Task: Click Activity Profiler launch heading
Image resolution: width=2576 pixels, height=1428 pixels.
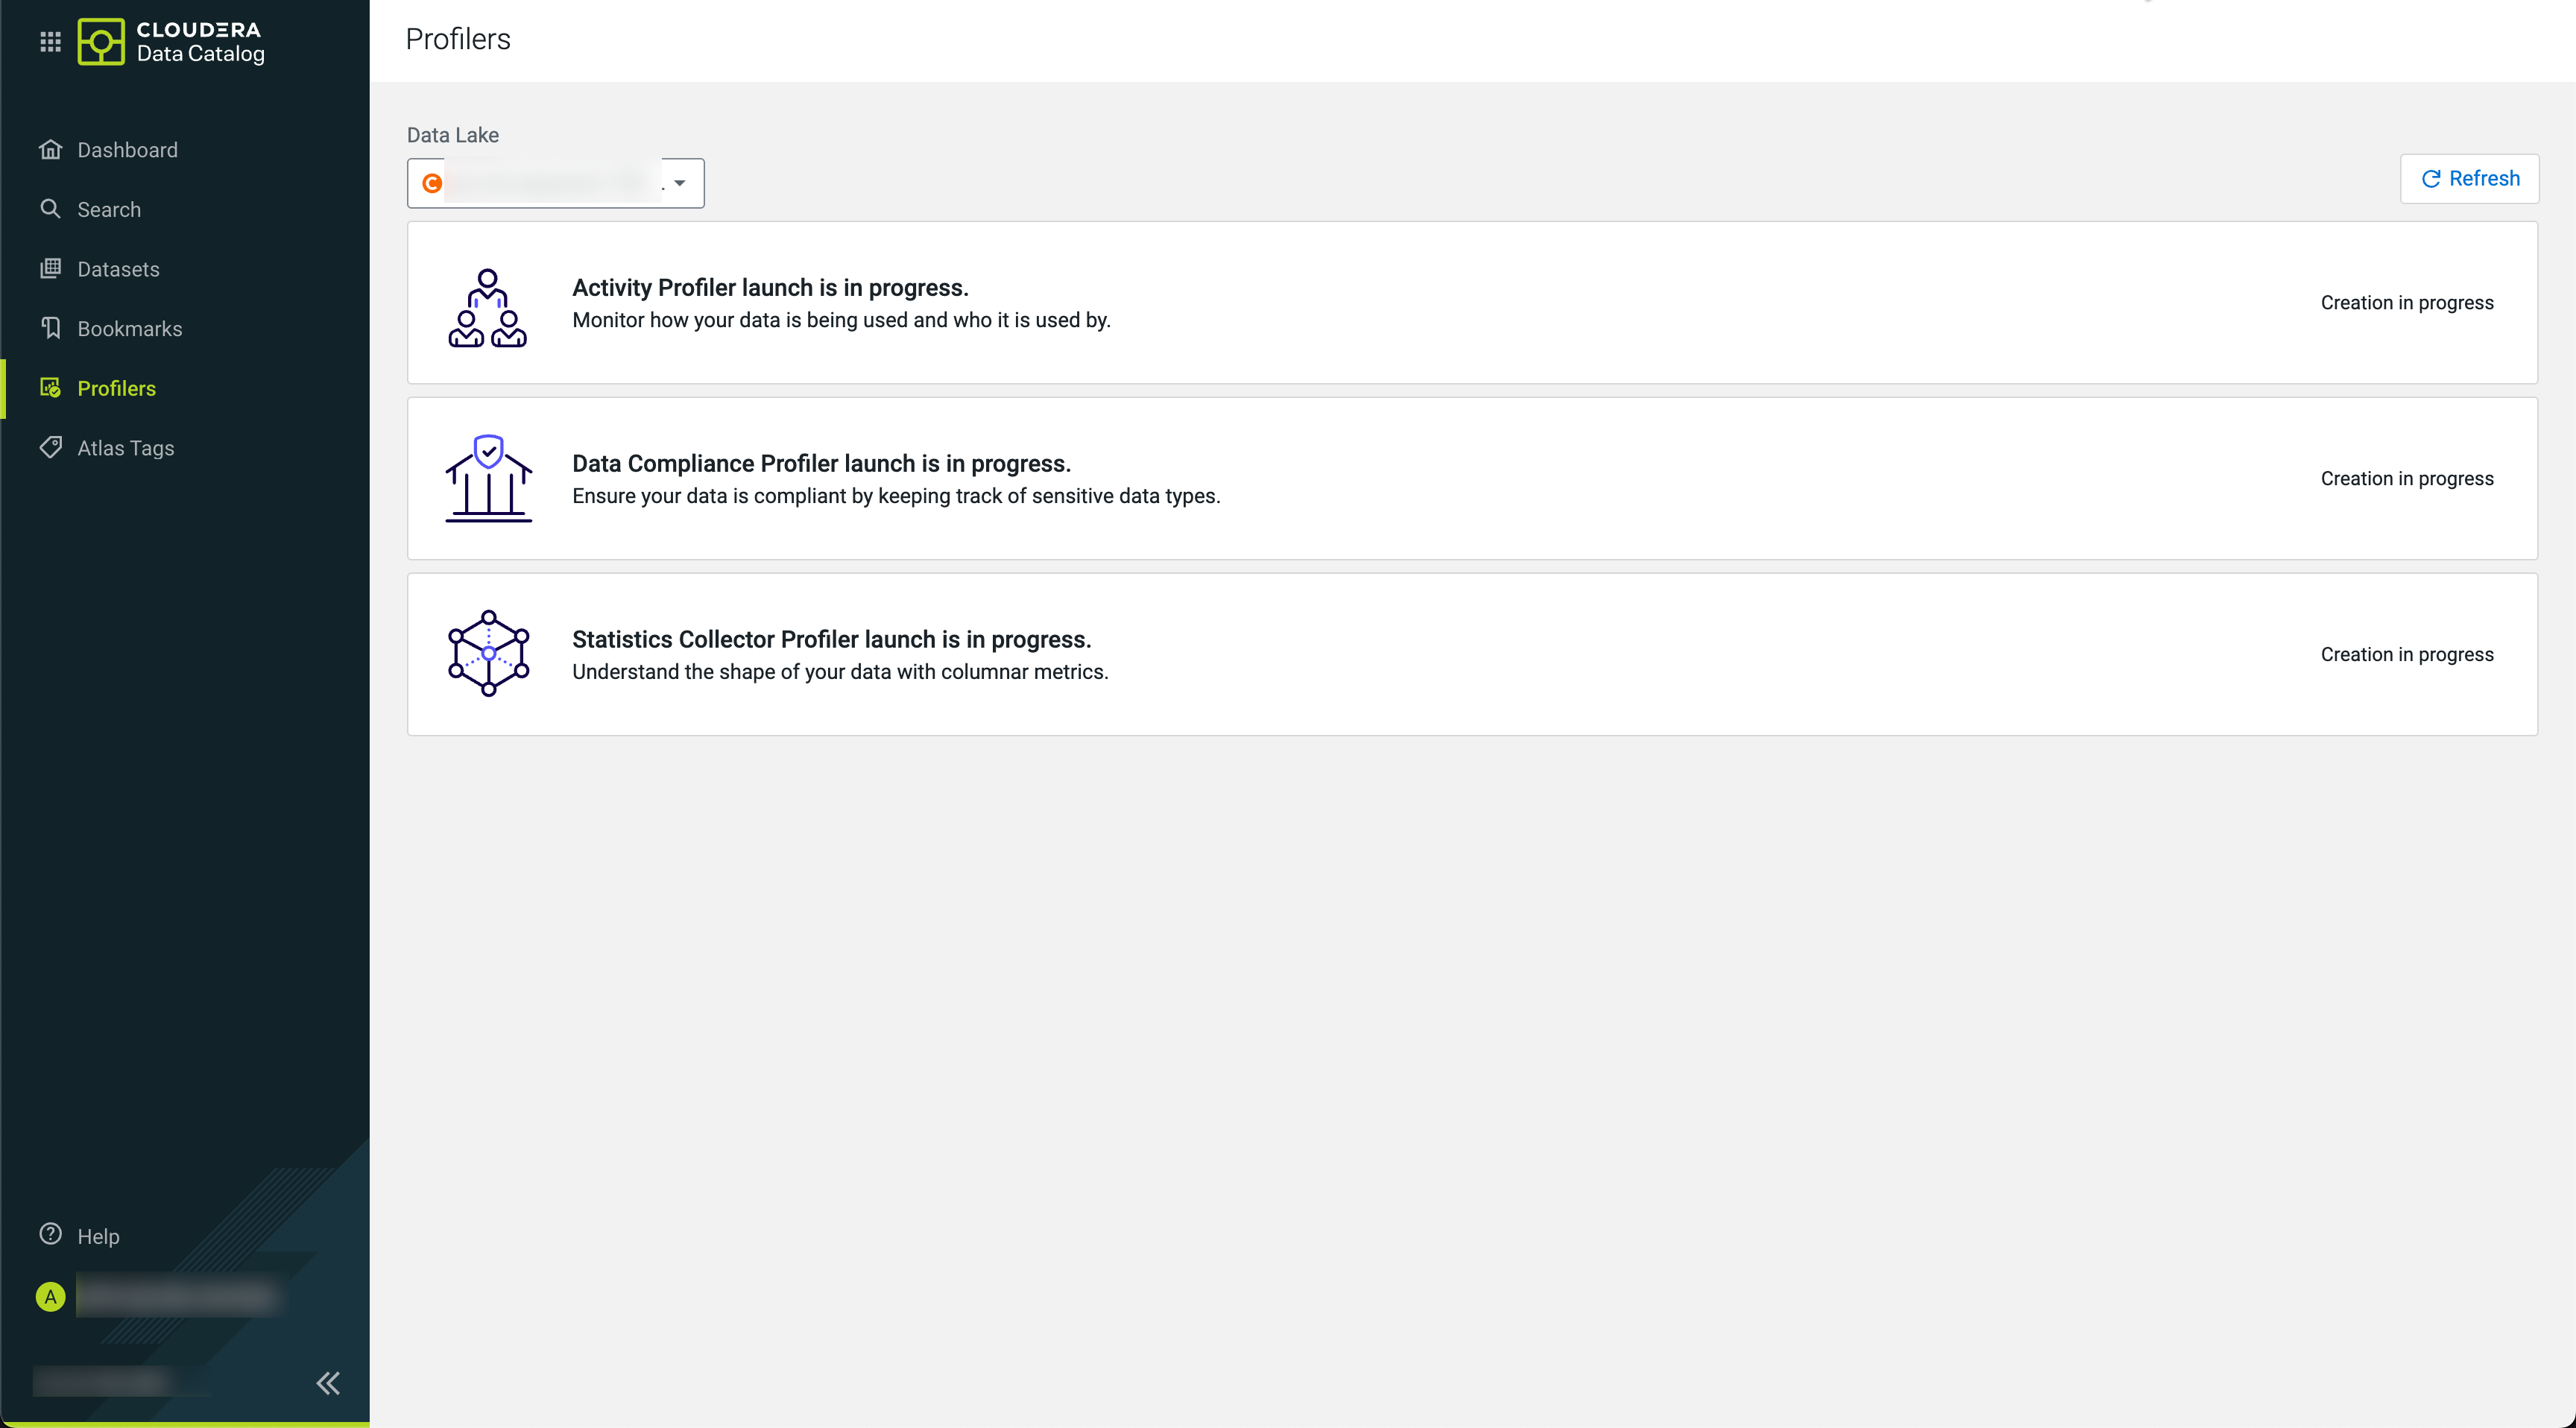Action: point(770,288)
